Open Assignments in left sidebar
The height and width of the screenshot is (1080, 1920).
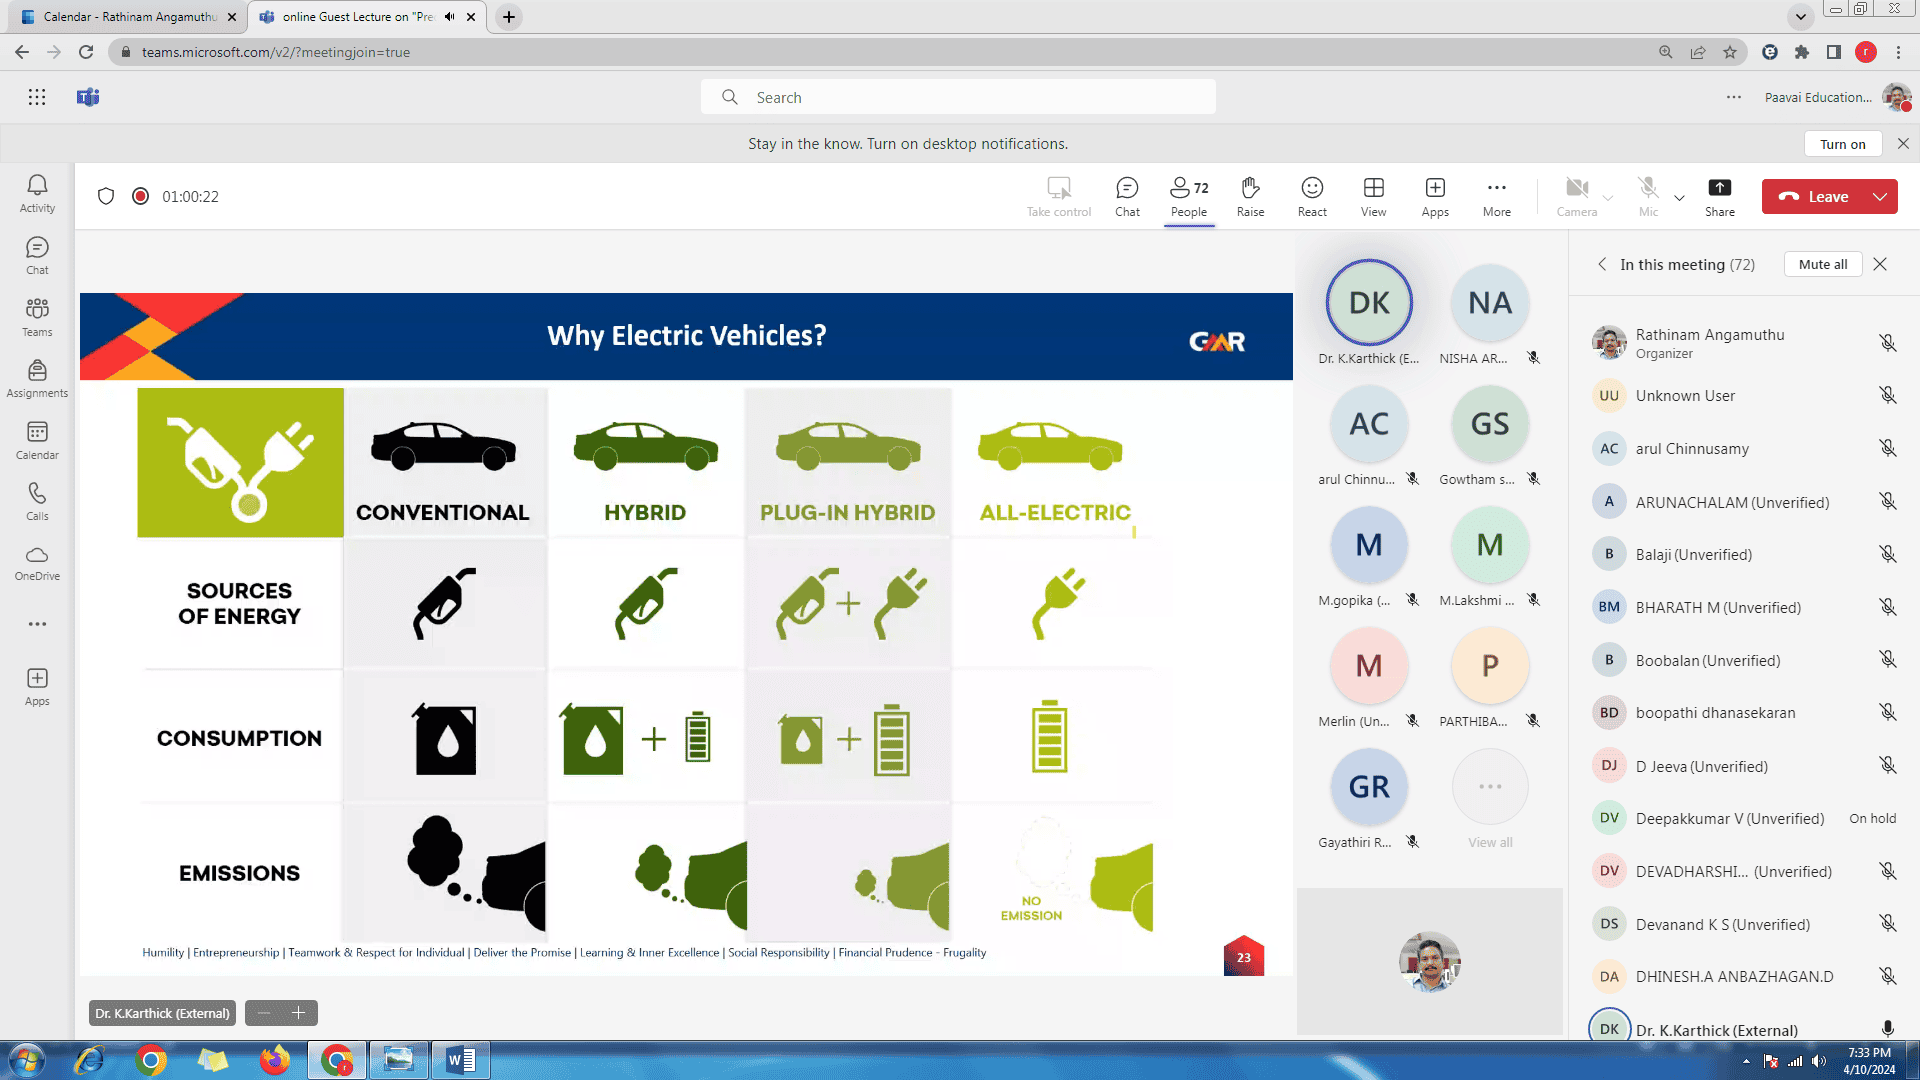(37, 378)
